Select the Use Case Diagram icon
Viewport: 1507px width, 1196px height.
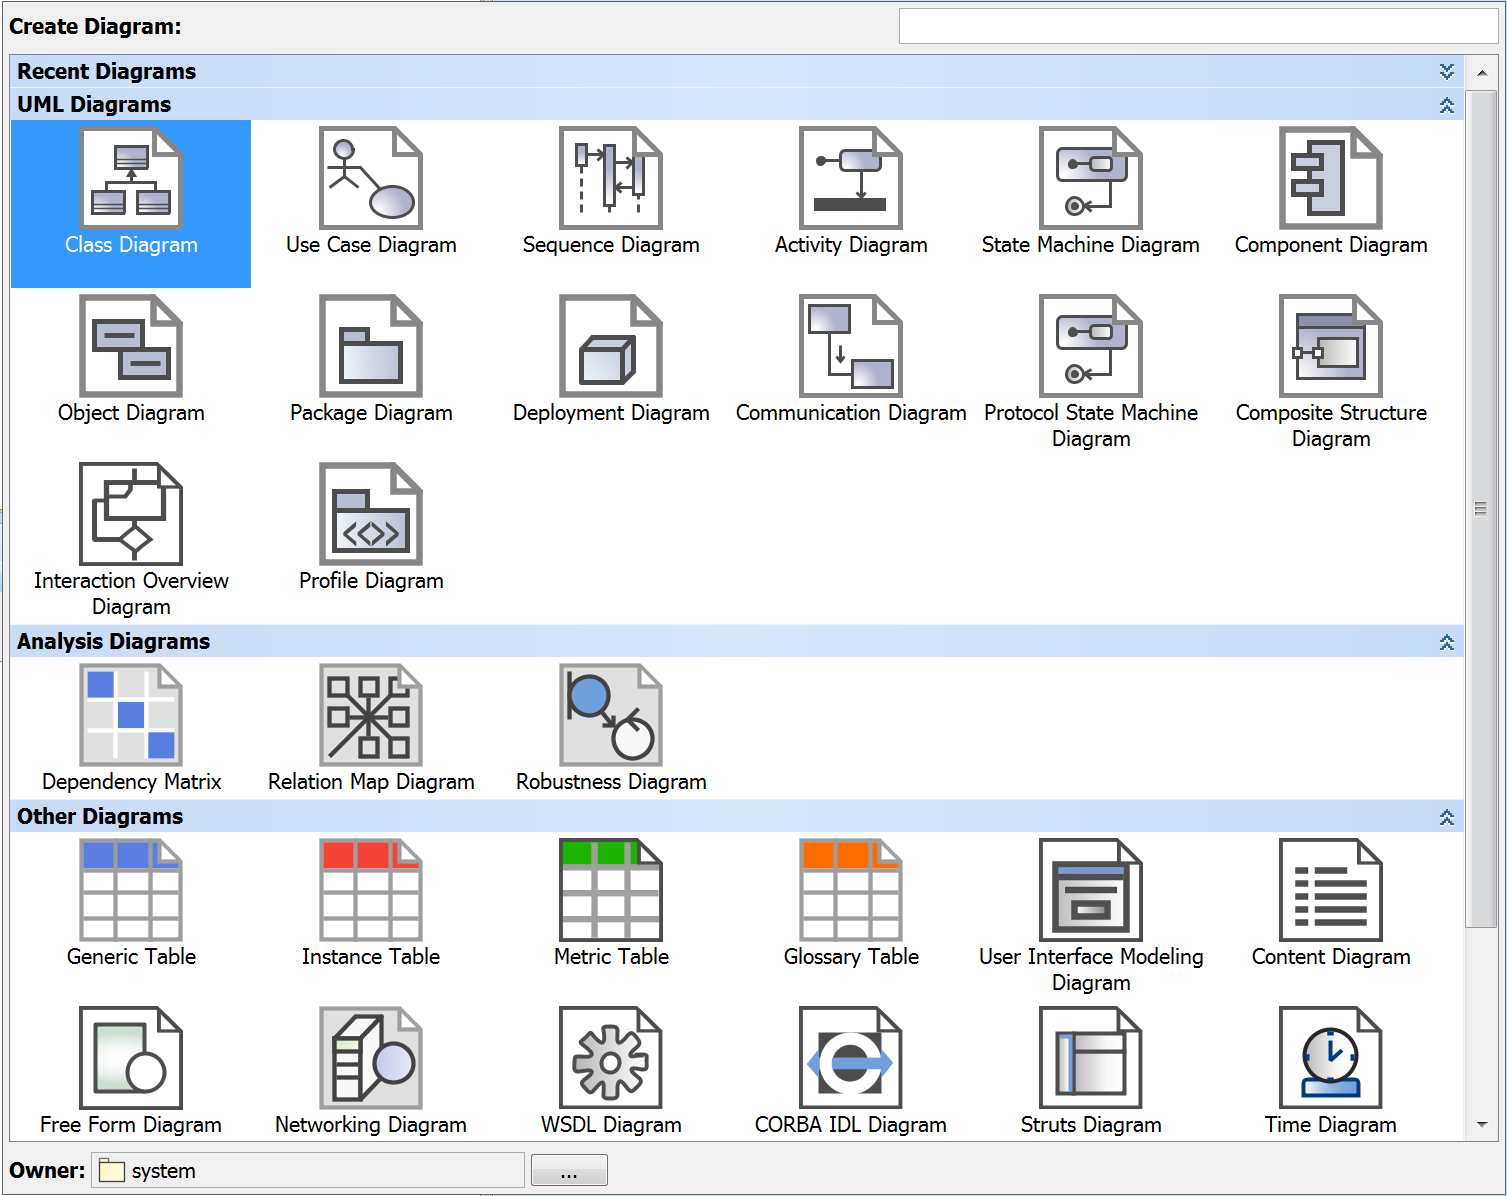point(371,178)
